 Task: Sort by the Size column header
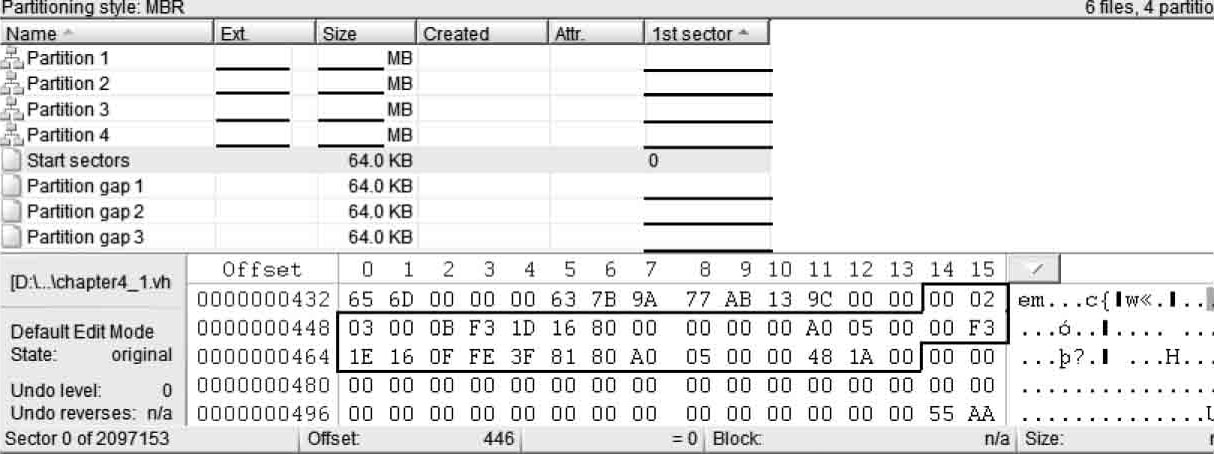coord(365,33)
